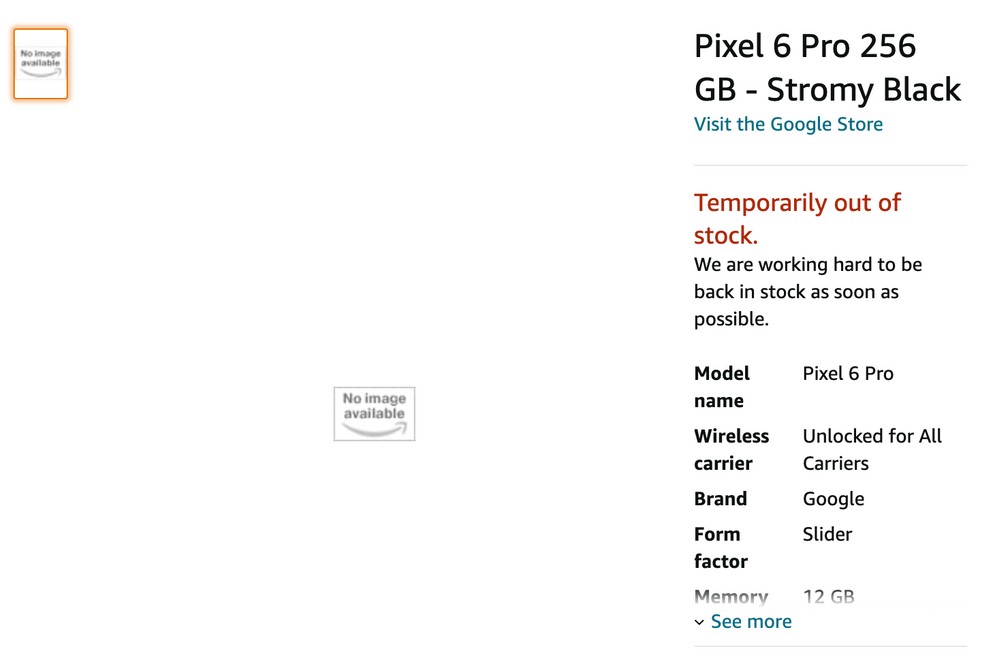Click the back in stock message text
This screenshot has width=1000, height=655.
808,291
